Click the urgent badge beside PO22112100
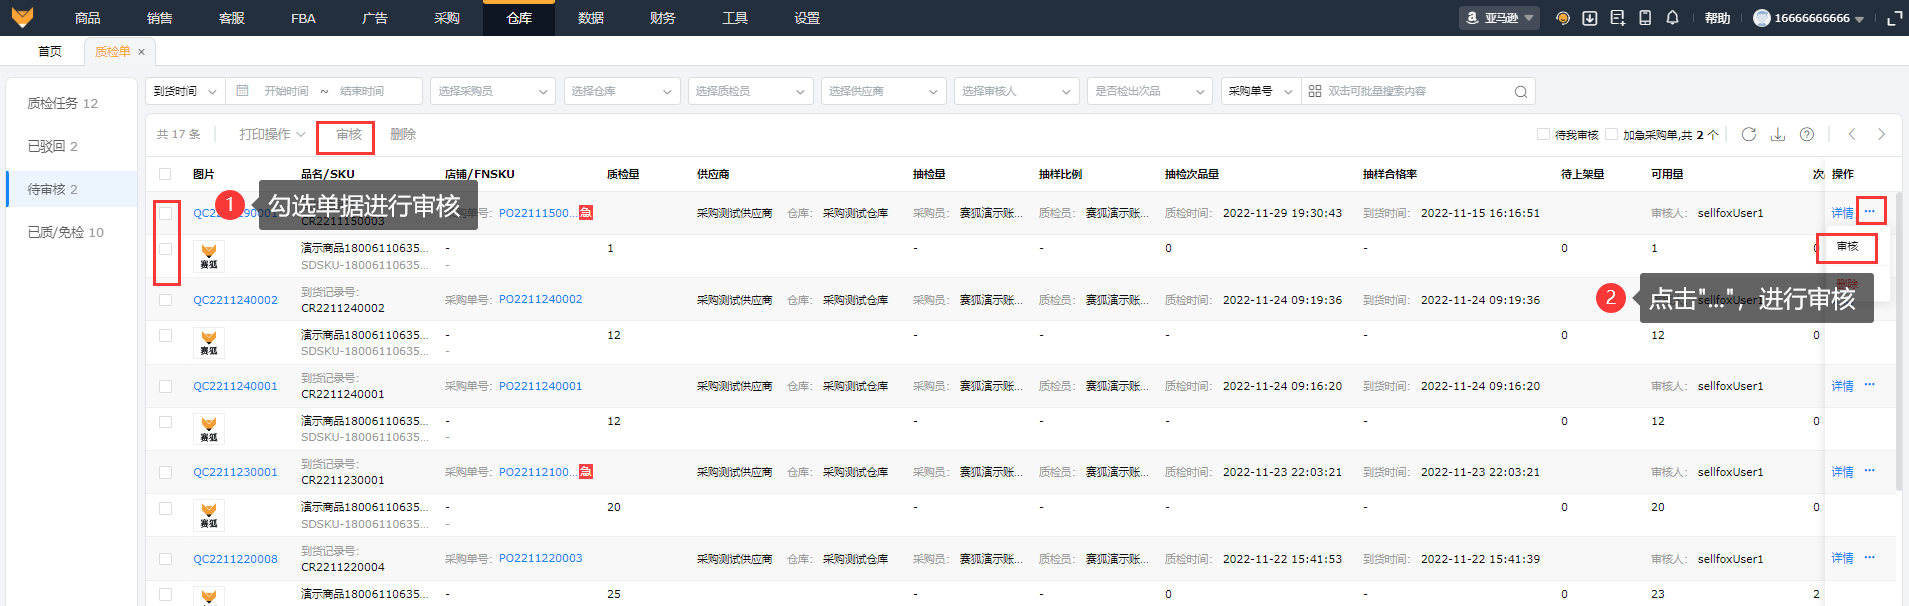 pos(586,472)
